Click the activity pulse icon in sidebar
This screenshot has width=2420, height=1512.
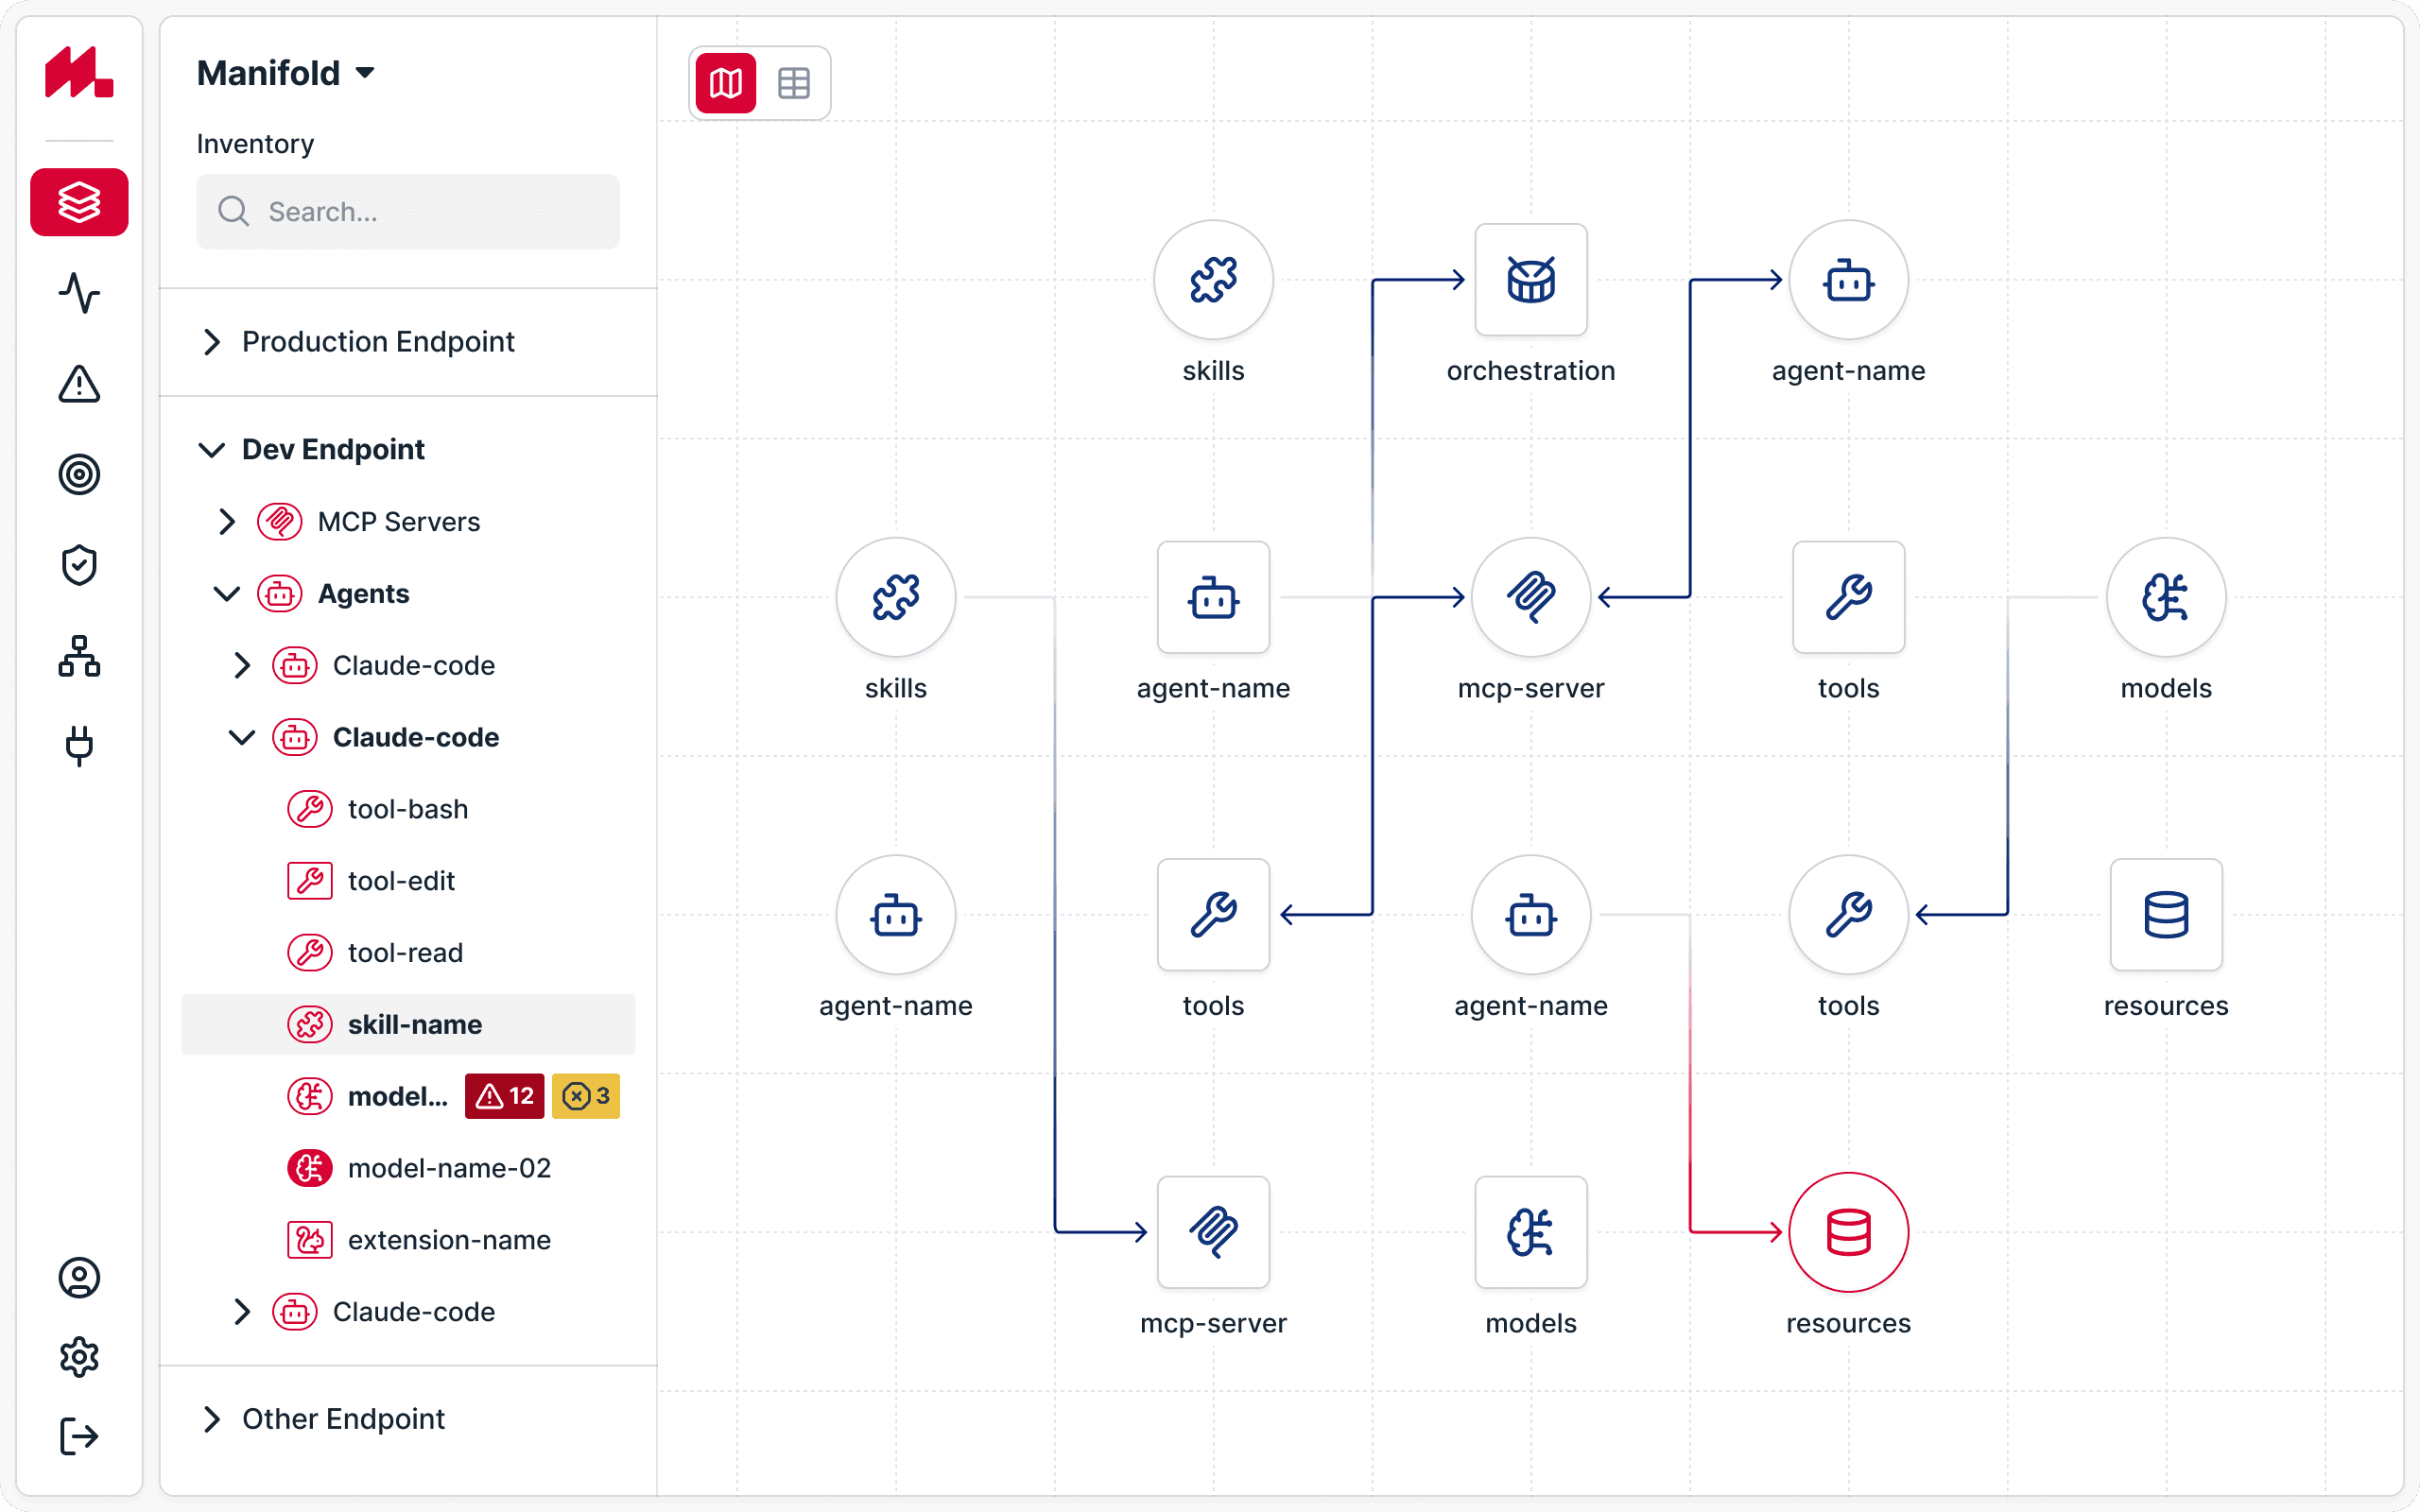point(79,293)
